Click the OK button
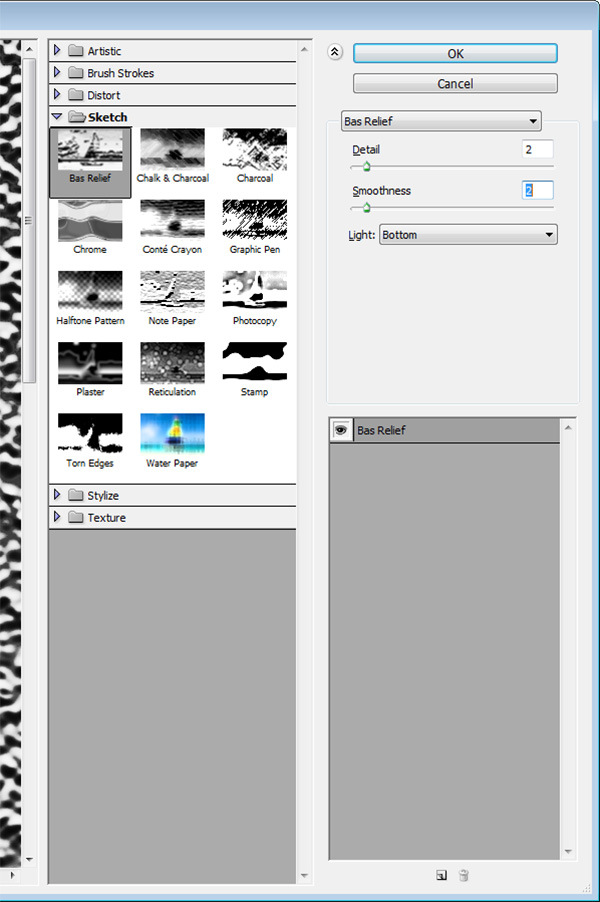This screenshot has height=902, width=600. click(x=455, y=54)
